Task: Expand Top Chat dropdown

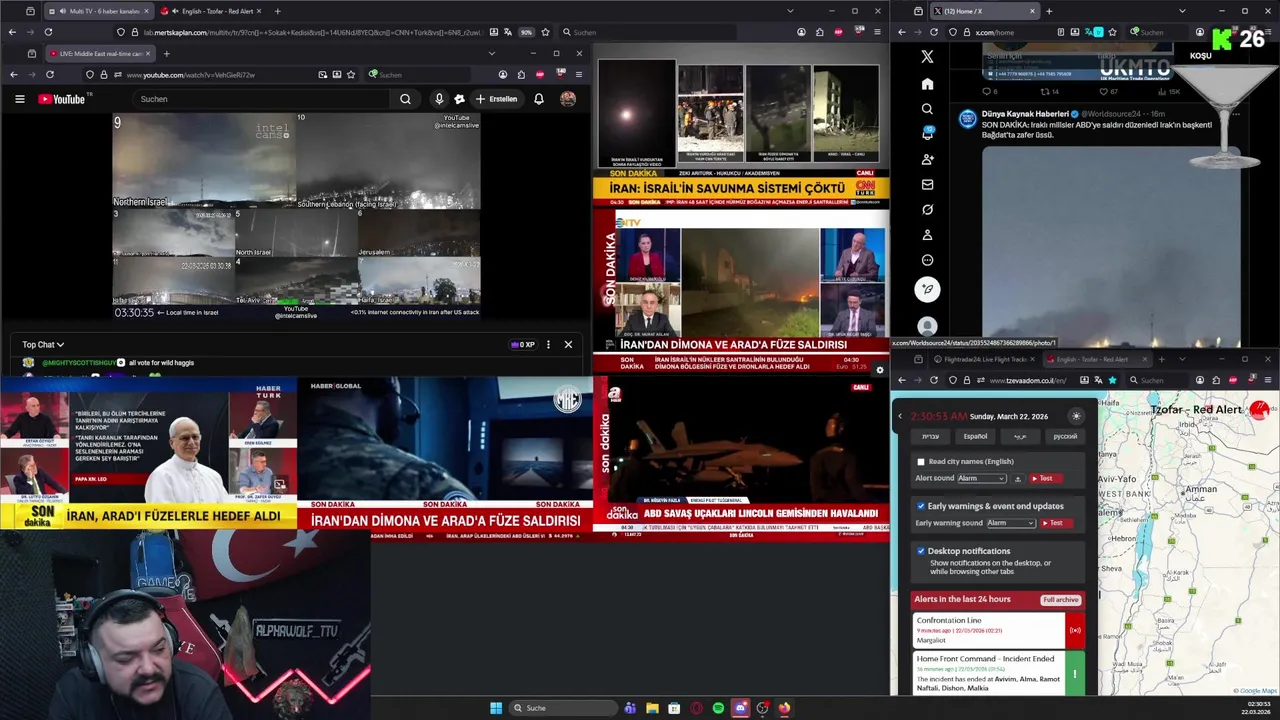Action: tap(44, 345)
